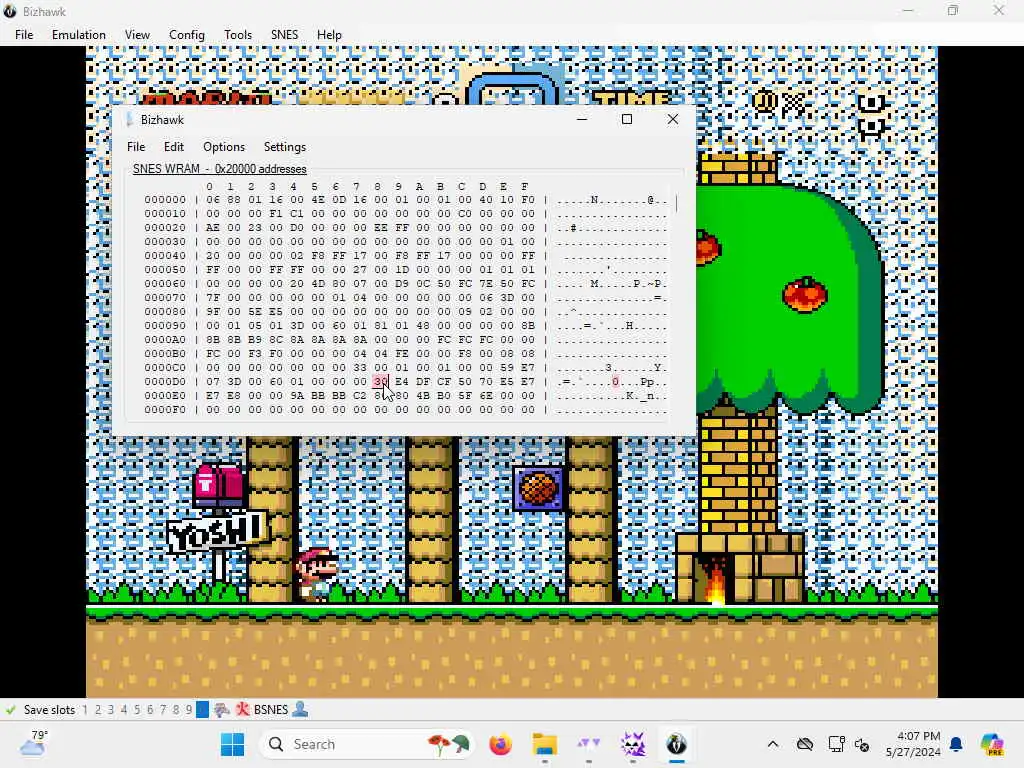Open the Emulation menu
This screenshot has width=1024, height=768.
(x=78, y=35)
